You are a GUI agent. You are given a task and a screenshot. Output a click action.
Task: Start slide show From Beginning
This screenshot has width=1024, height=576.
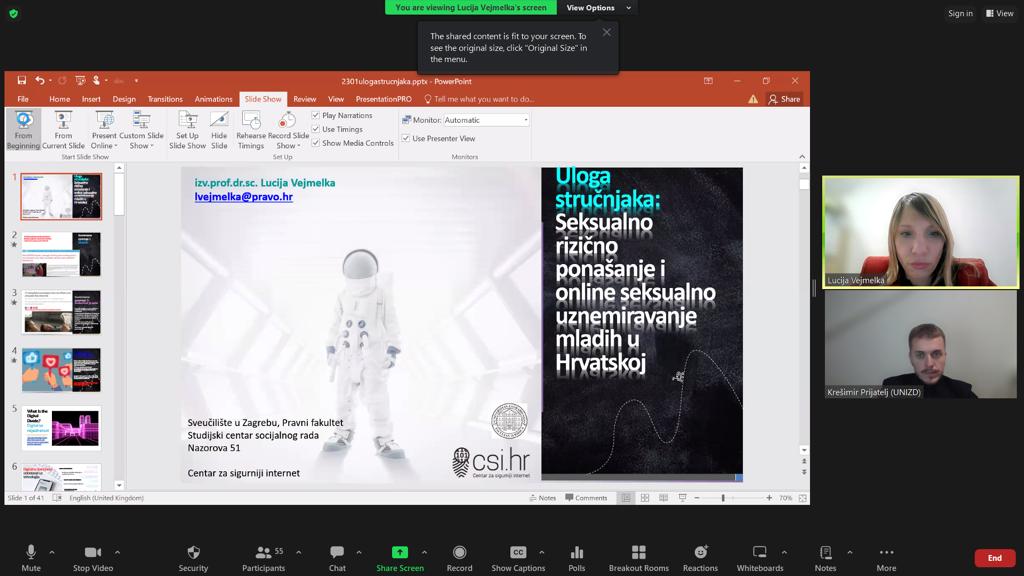tap(23, 129)
